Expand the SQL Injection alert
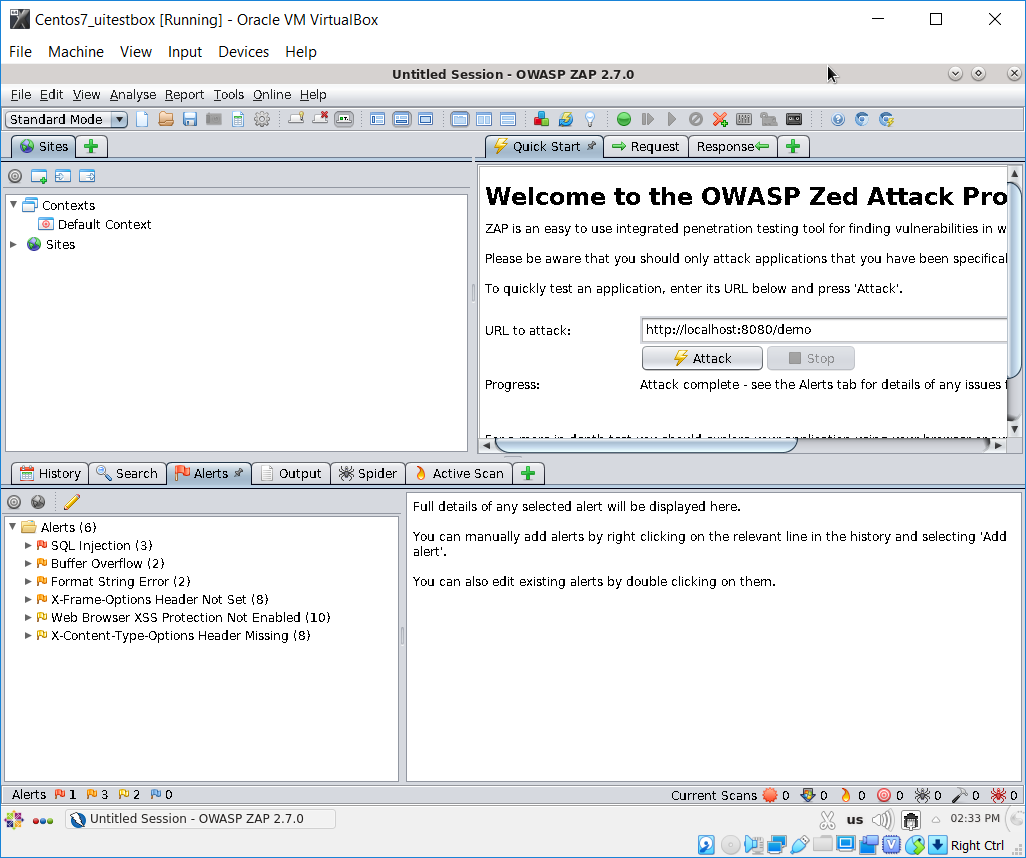The height and width of the screenshot is (858, 1026). point(28,545)
